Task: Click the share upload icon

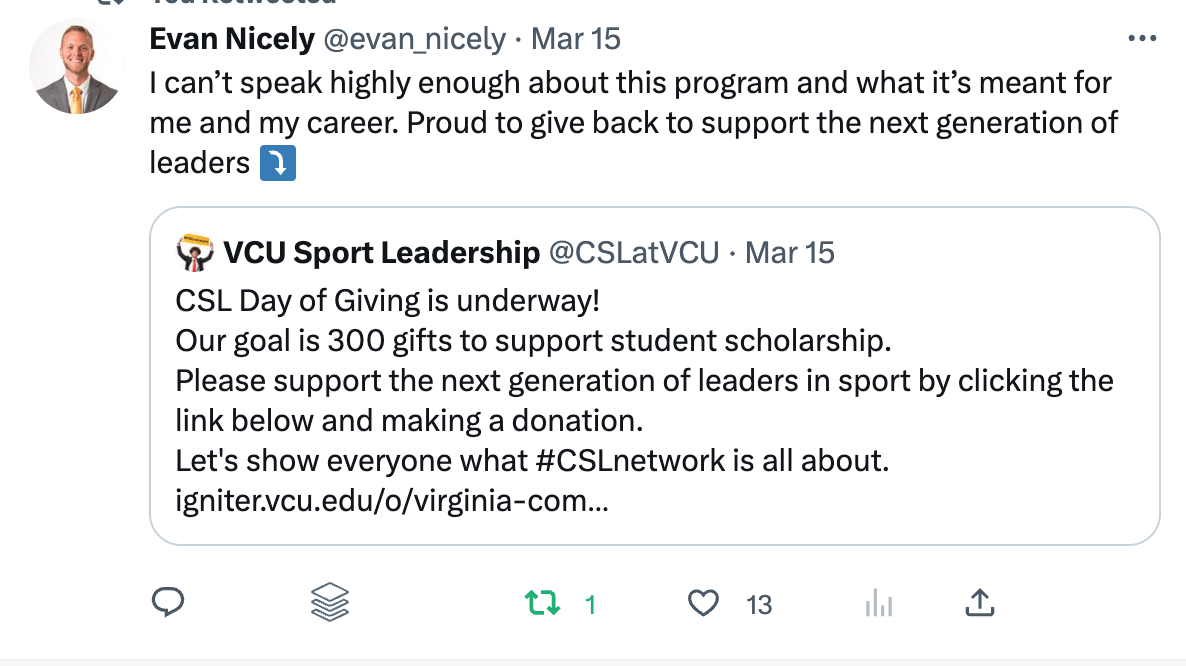Action: pyautogui.click(x=979, y=602)
